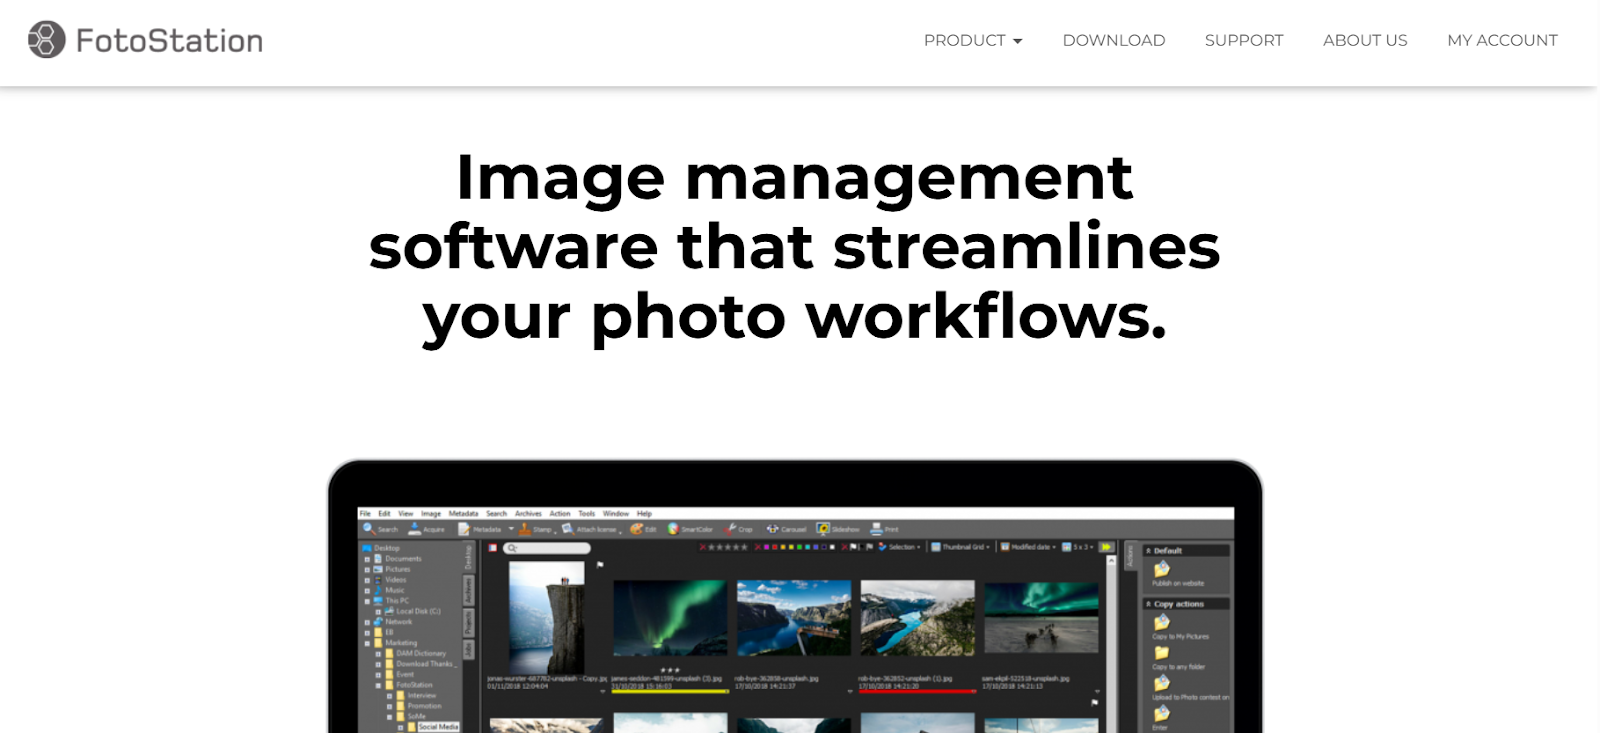Open the Thumbnail Grid view dropdown
The image size is (1600, 733).
click(x=961, y=547)
